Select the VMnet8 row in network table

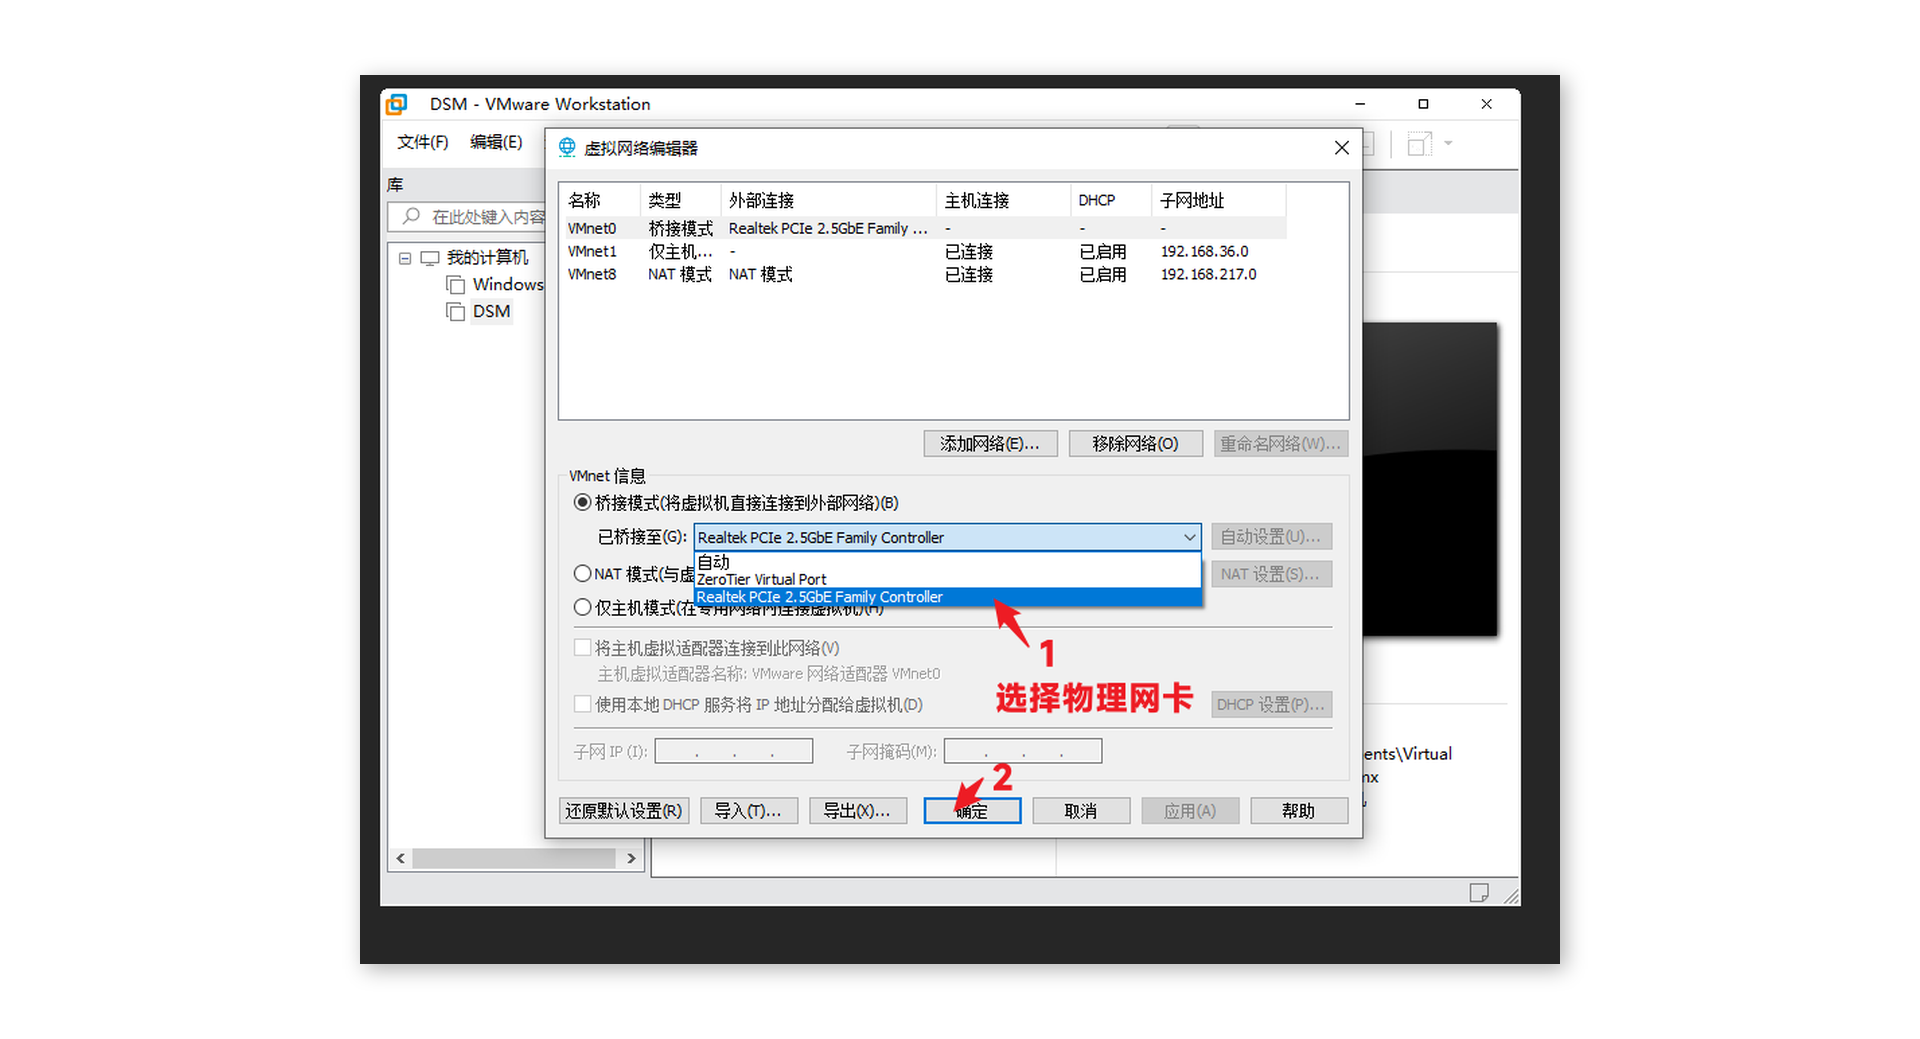coord(925,275)
